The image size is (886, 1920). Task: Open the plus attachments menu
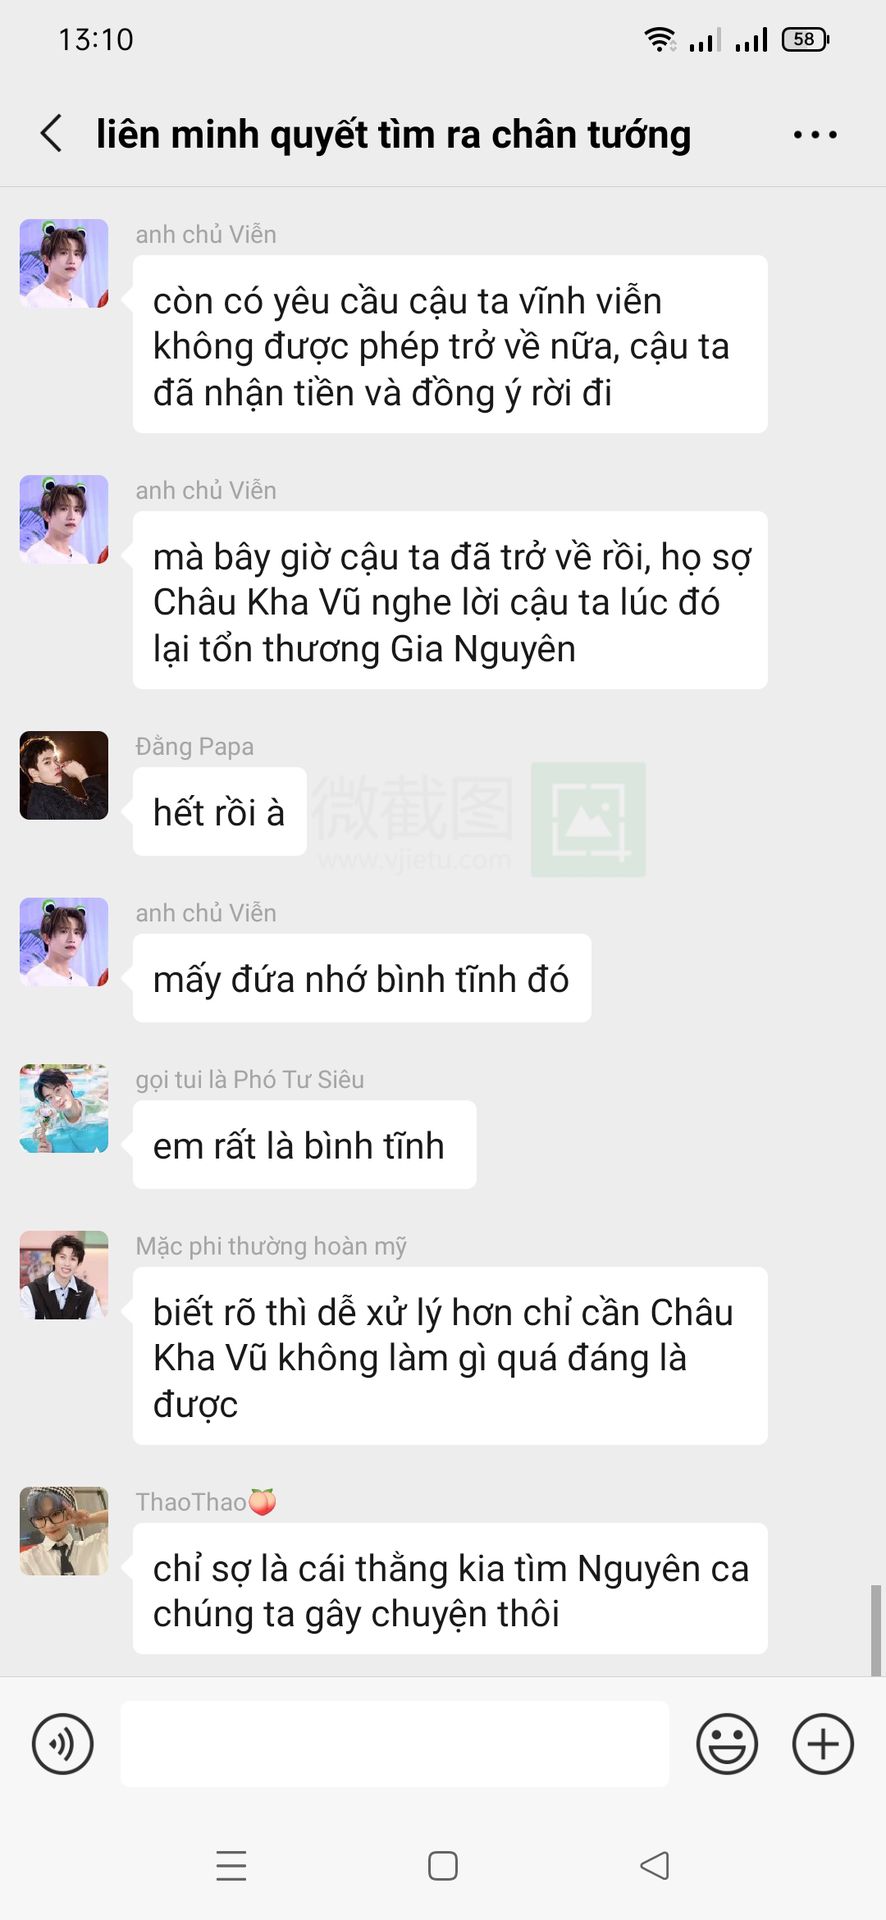[x=823, y=1744]
